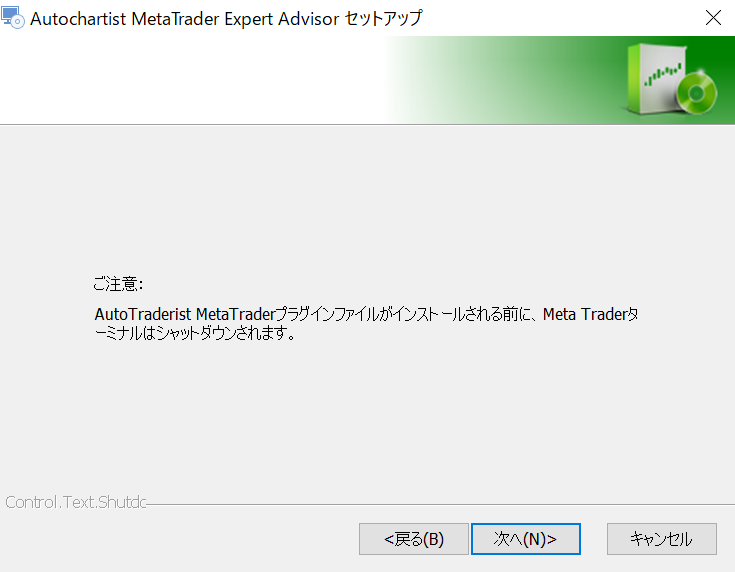Select the ご注意: heading text
This screenshot has height=572, width=735.
click(118, 284)
